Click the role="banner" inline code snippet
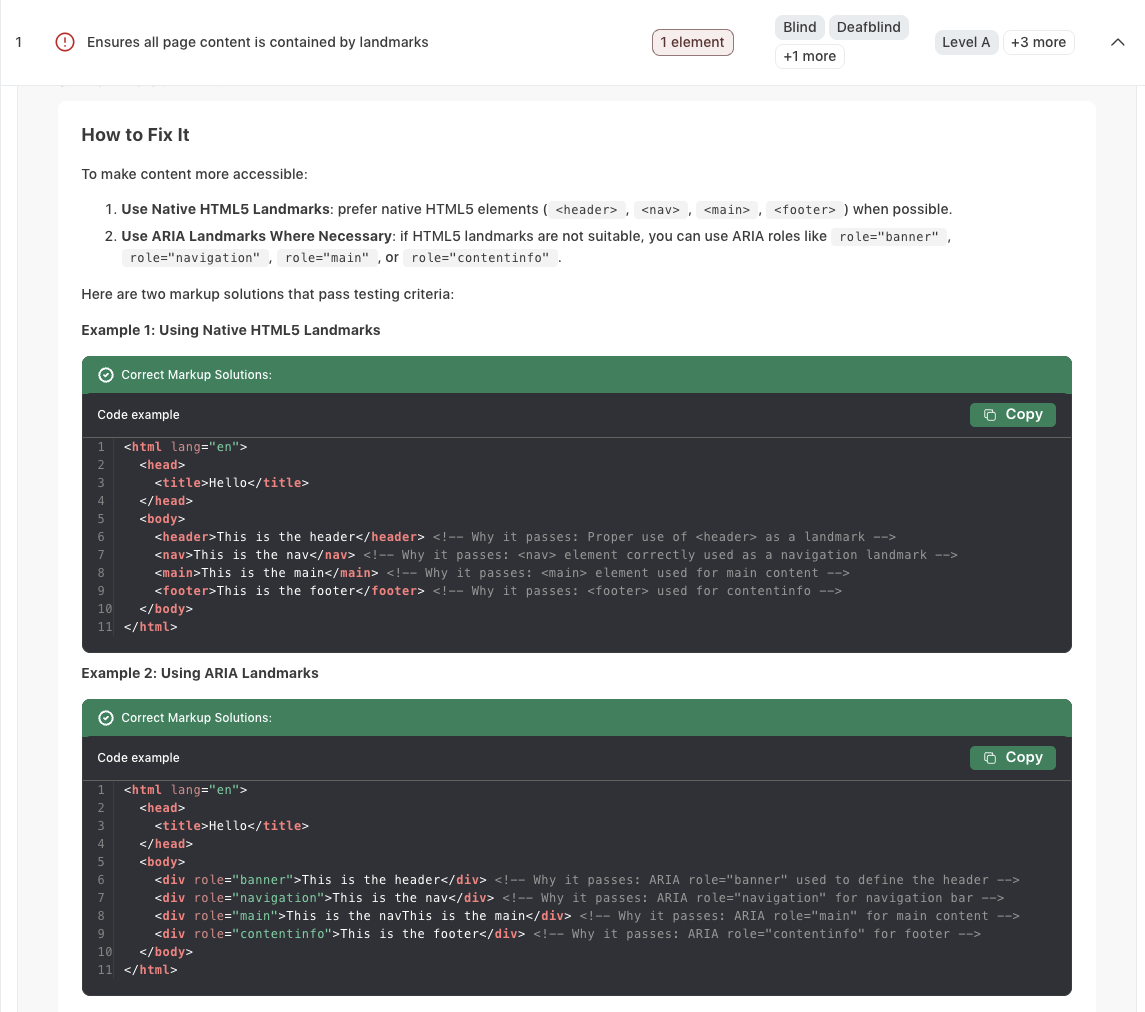Screen dimensions: 1145x1012 888,237
